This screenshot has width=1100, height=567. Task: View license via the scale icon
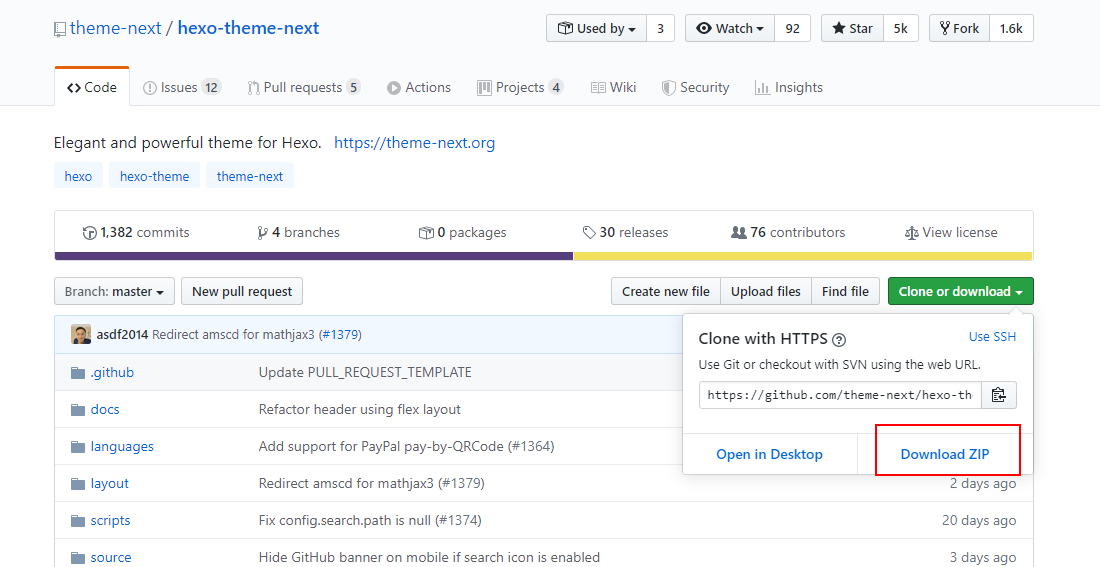(911, 233)
